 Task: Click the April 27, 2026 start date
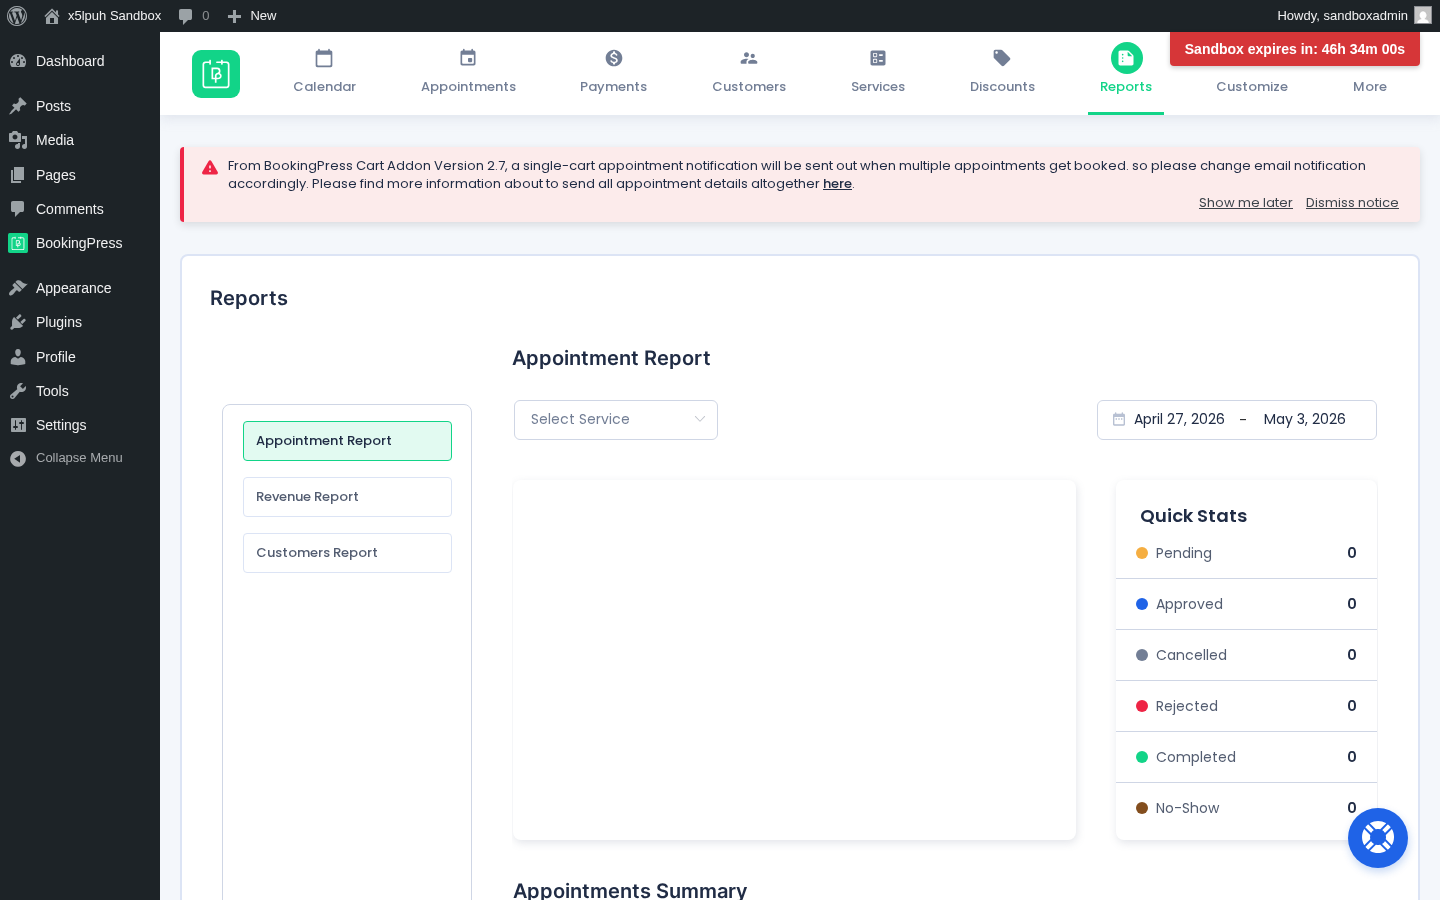[x=1179, y=419]
